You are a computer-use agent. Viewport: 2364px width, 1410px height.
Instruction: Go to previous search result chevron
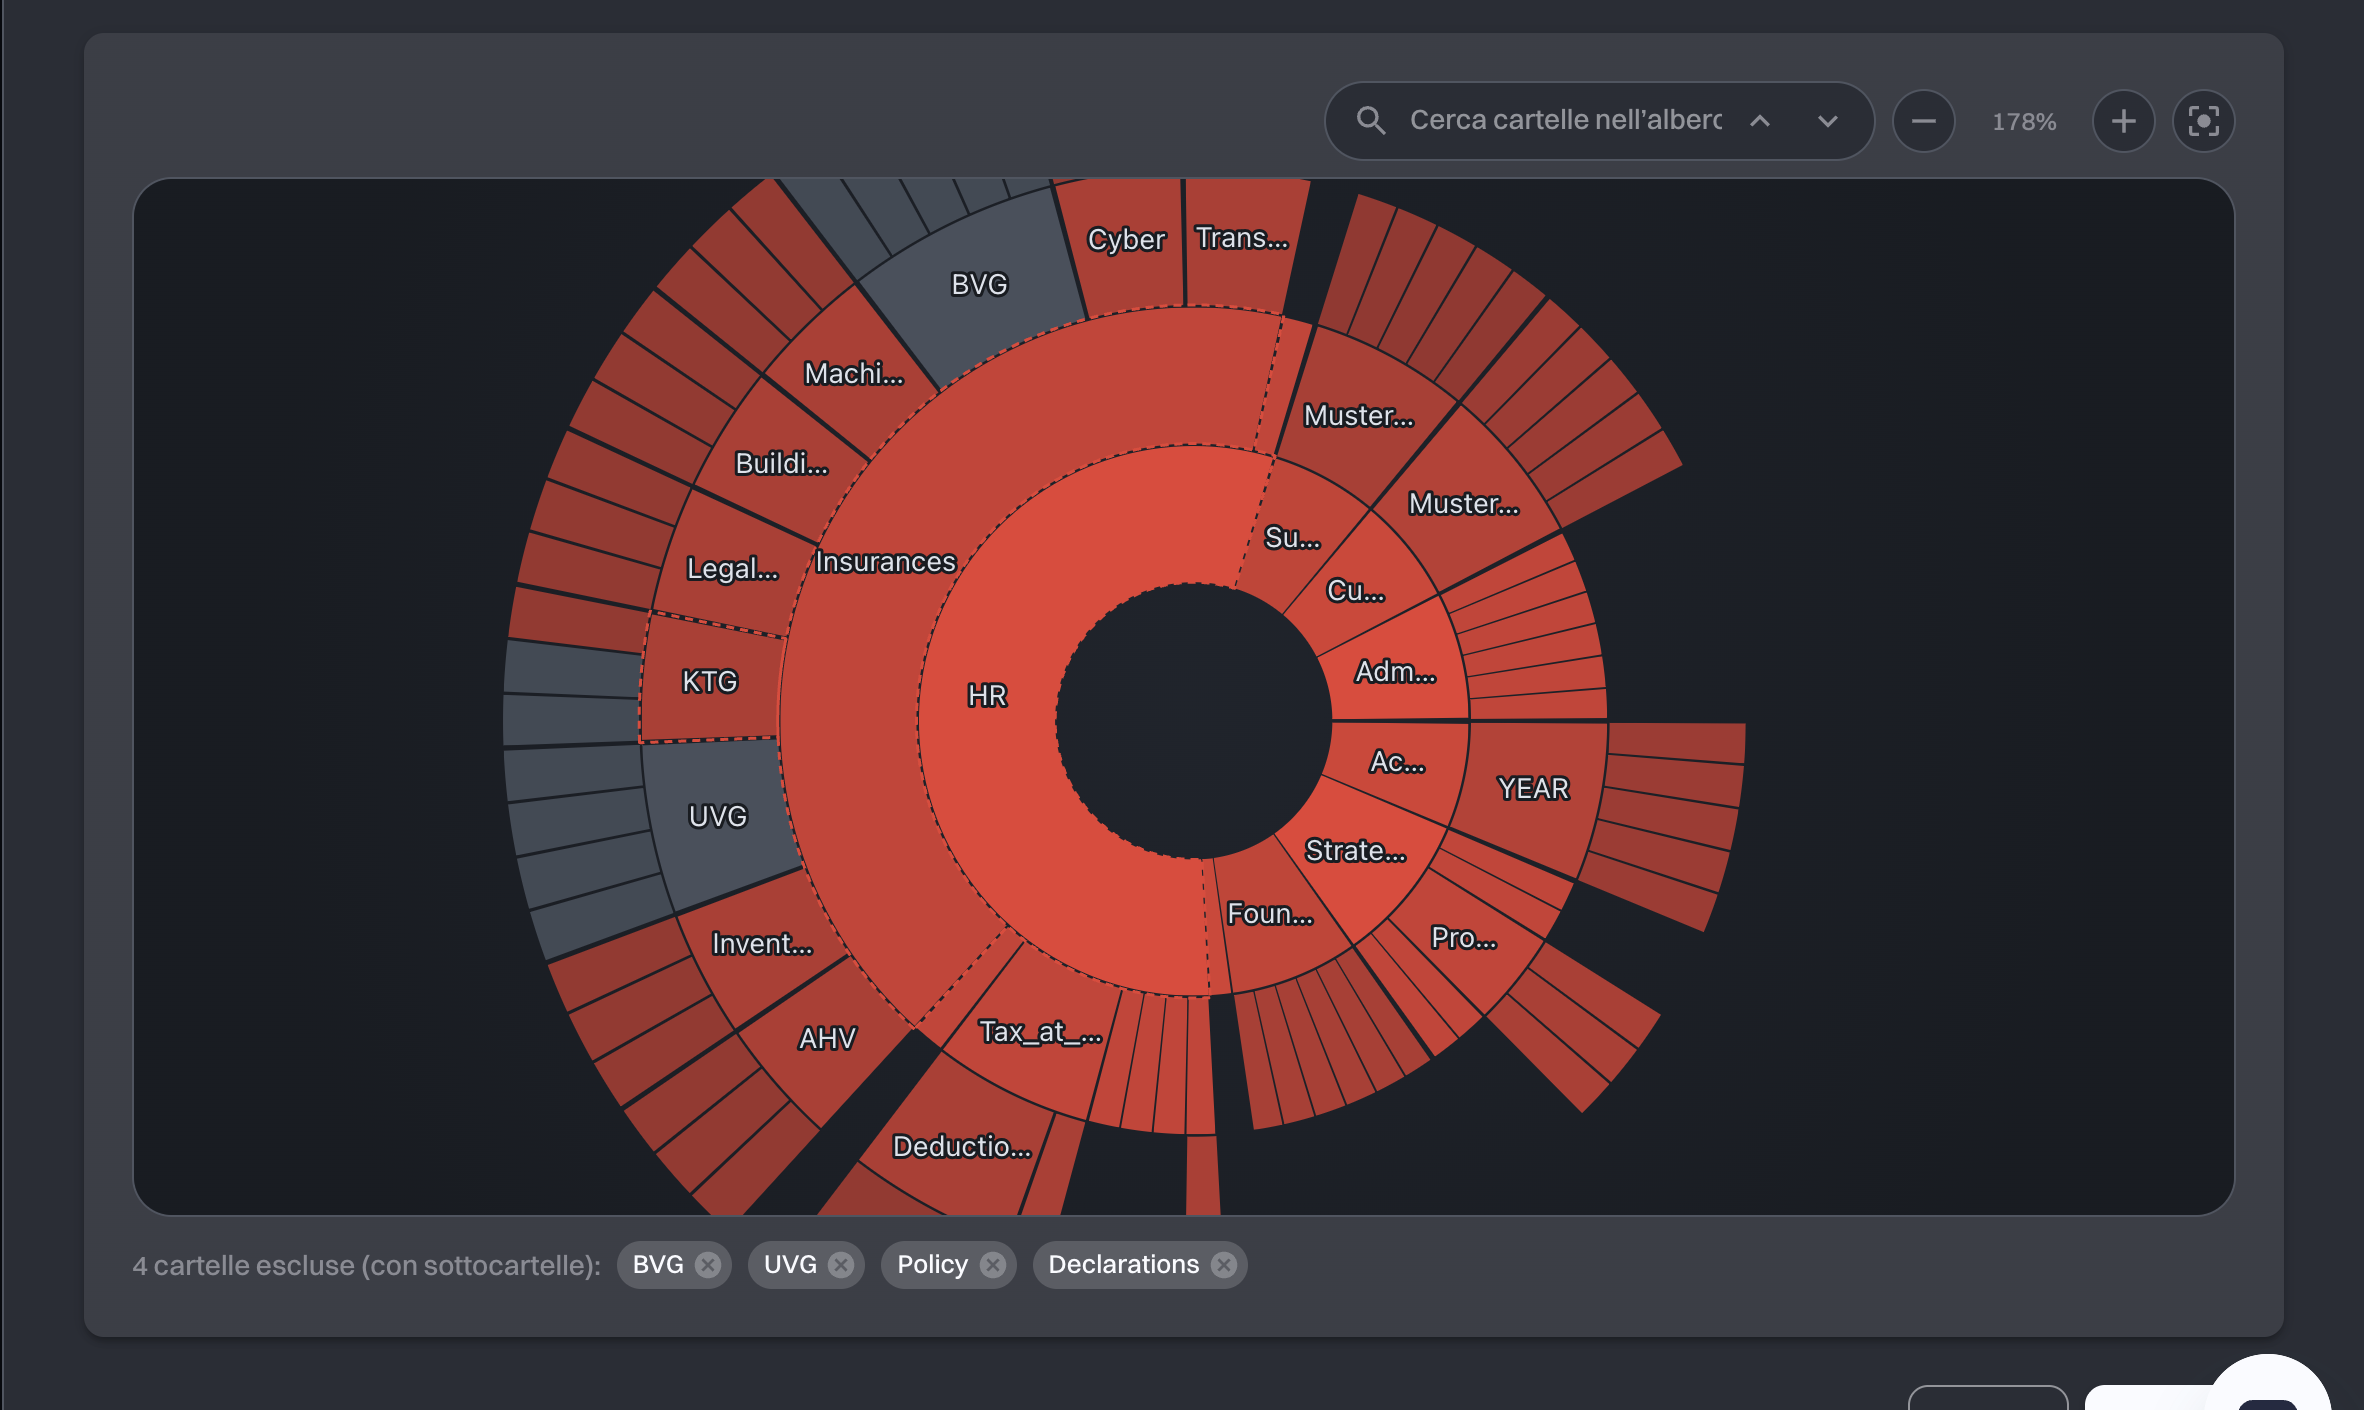tap(1760, 121)
